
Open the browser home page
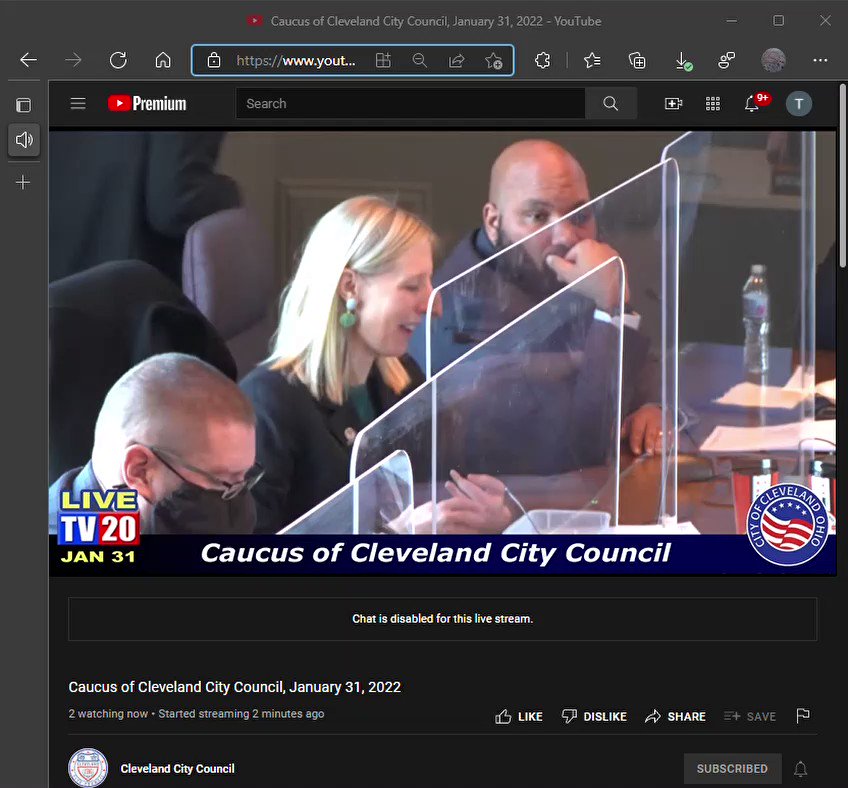coord(163,60)
